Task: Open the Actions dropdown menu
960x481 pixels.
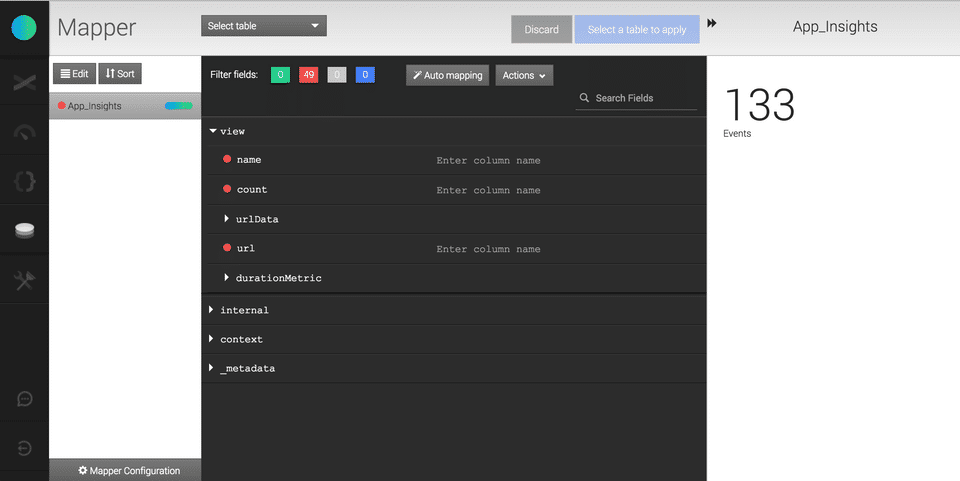Action: (x=524, y=75)
